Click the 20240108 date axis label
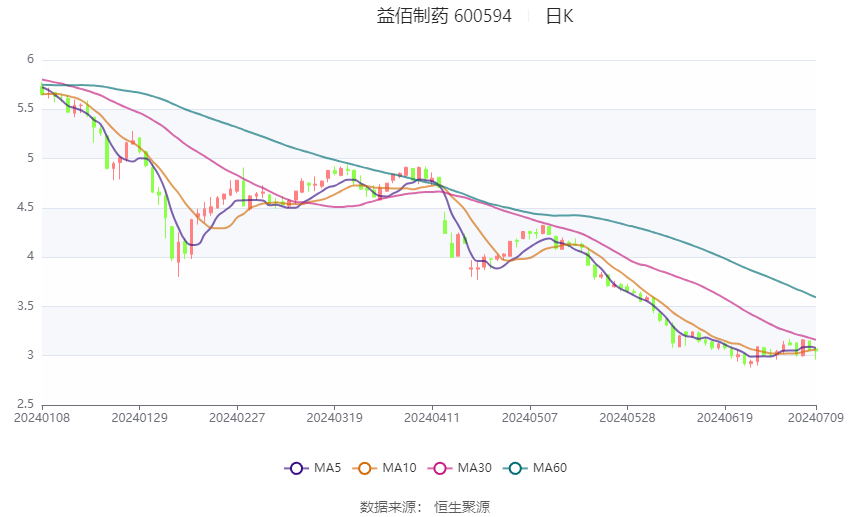 [x=42, y=418]
